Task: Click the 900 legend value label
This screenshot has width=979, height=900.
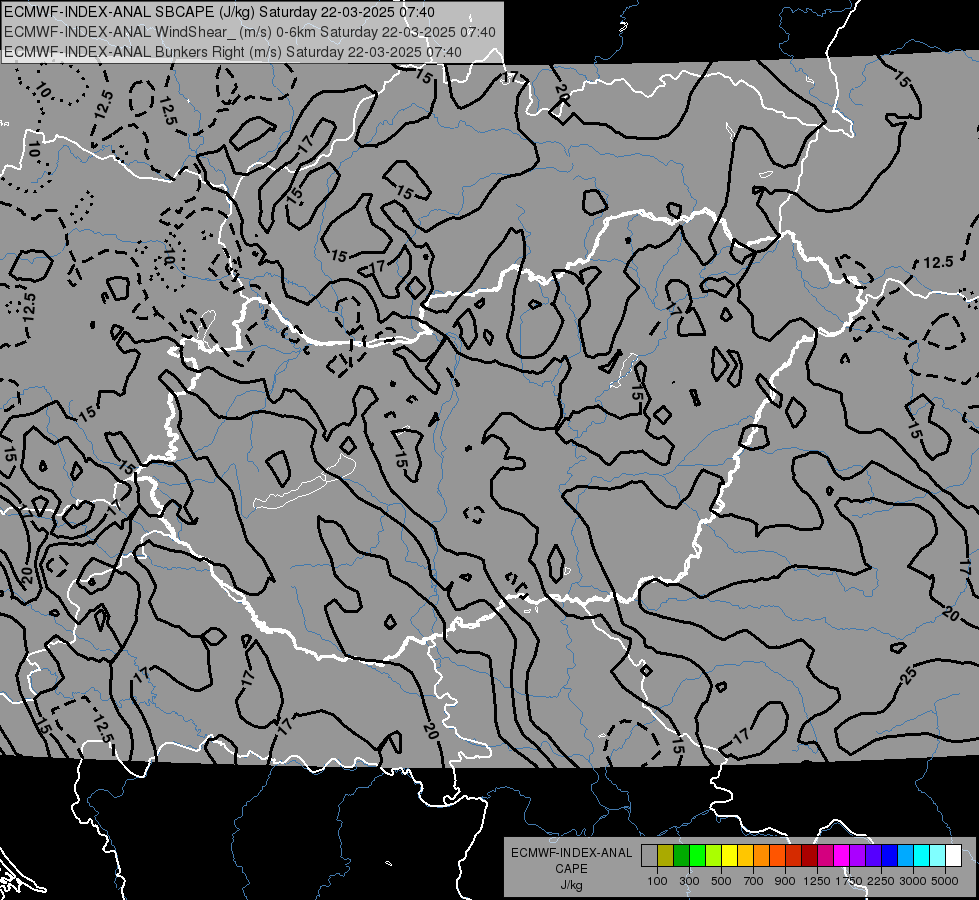Action: click(x=785, y=881)
